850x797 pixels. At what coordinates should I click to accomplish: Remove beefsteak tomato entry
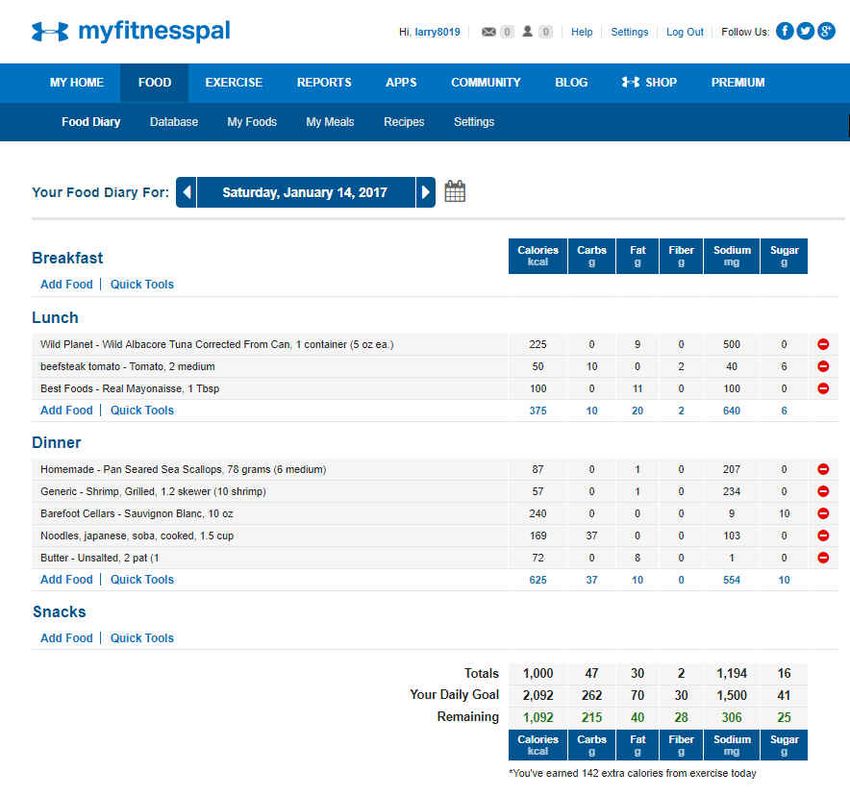click(x=823, y=367)
